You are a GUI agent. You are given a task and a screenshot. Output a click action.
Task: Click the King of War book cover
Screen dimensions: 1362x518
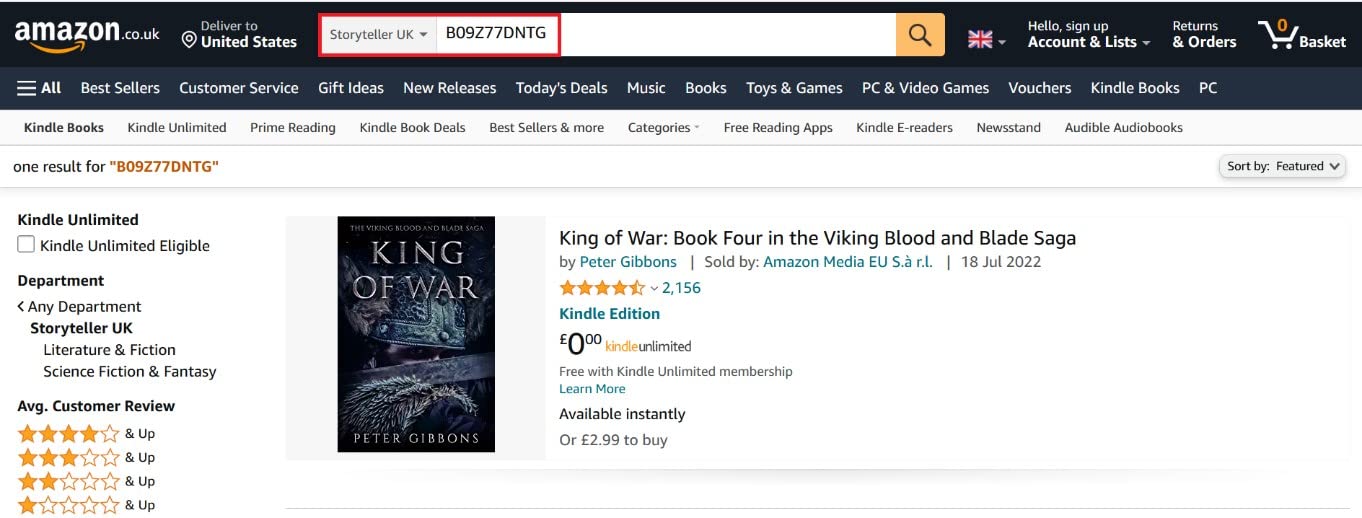point(416,334)
